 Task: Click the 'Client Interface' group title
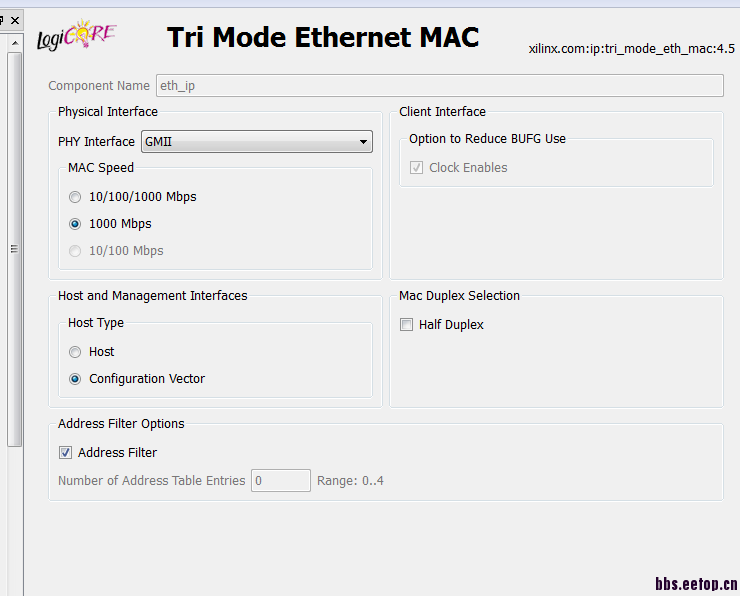coord(442,112)
